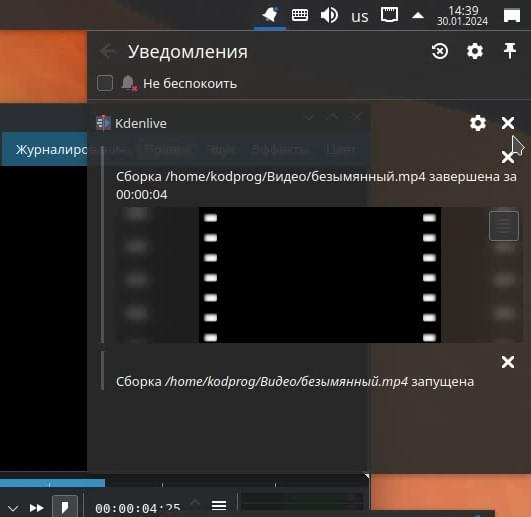Close the Kdenlive notification group
Screen dimensions: 531x517
click(x=508, y=123)
